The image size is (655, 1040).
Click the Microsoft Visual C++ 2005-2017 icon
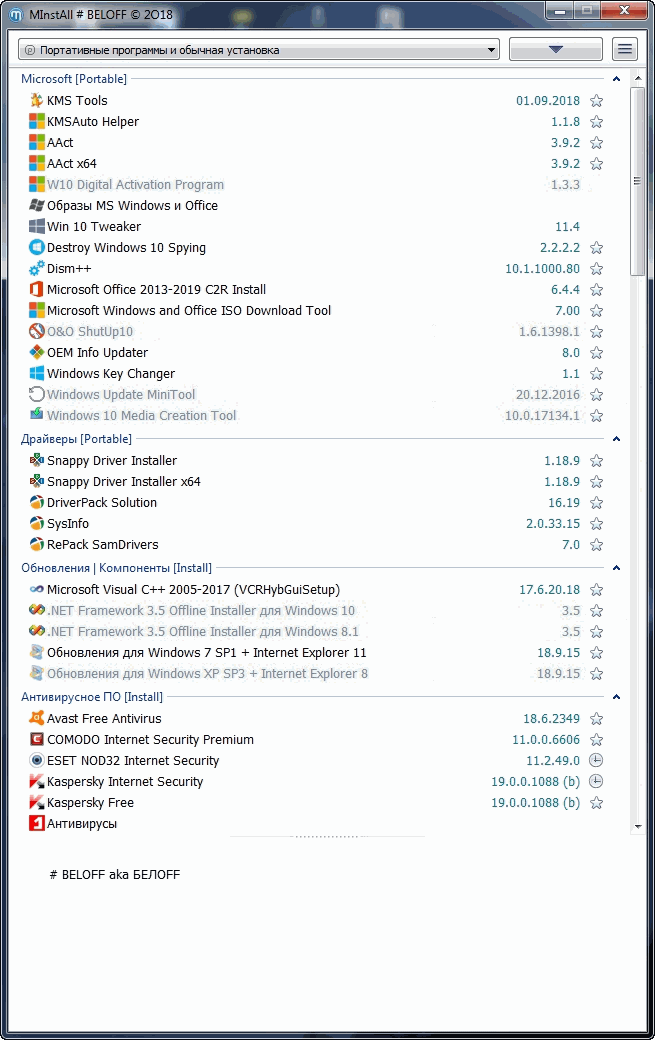point(36,590)
